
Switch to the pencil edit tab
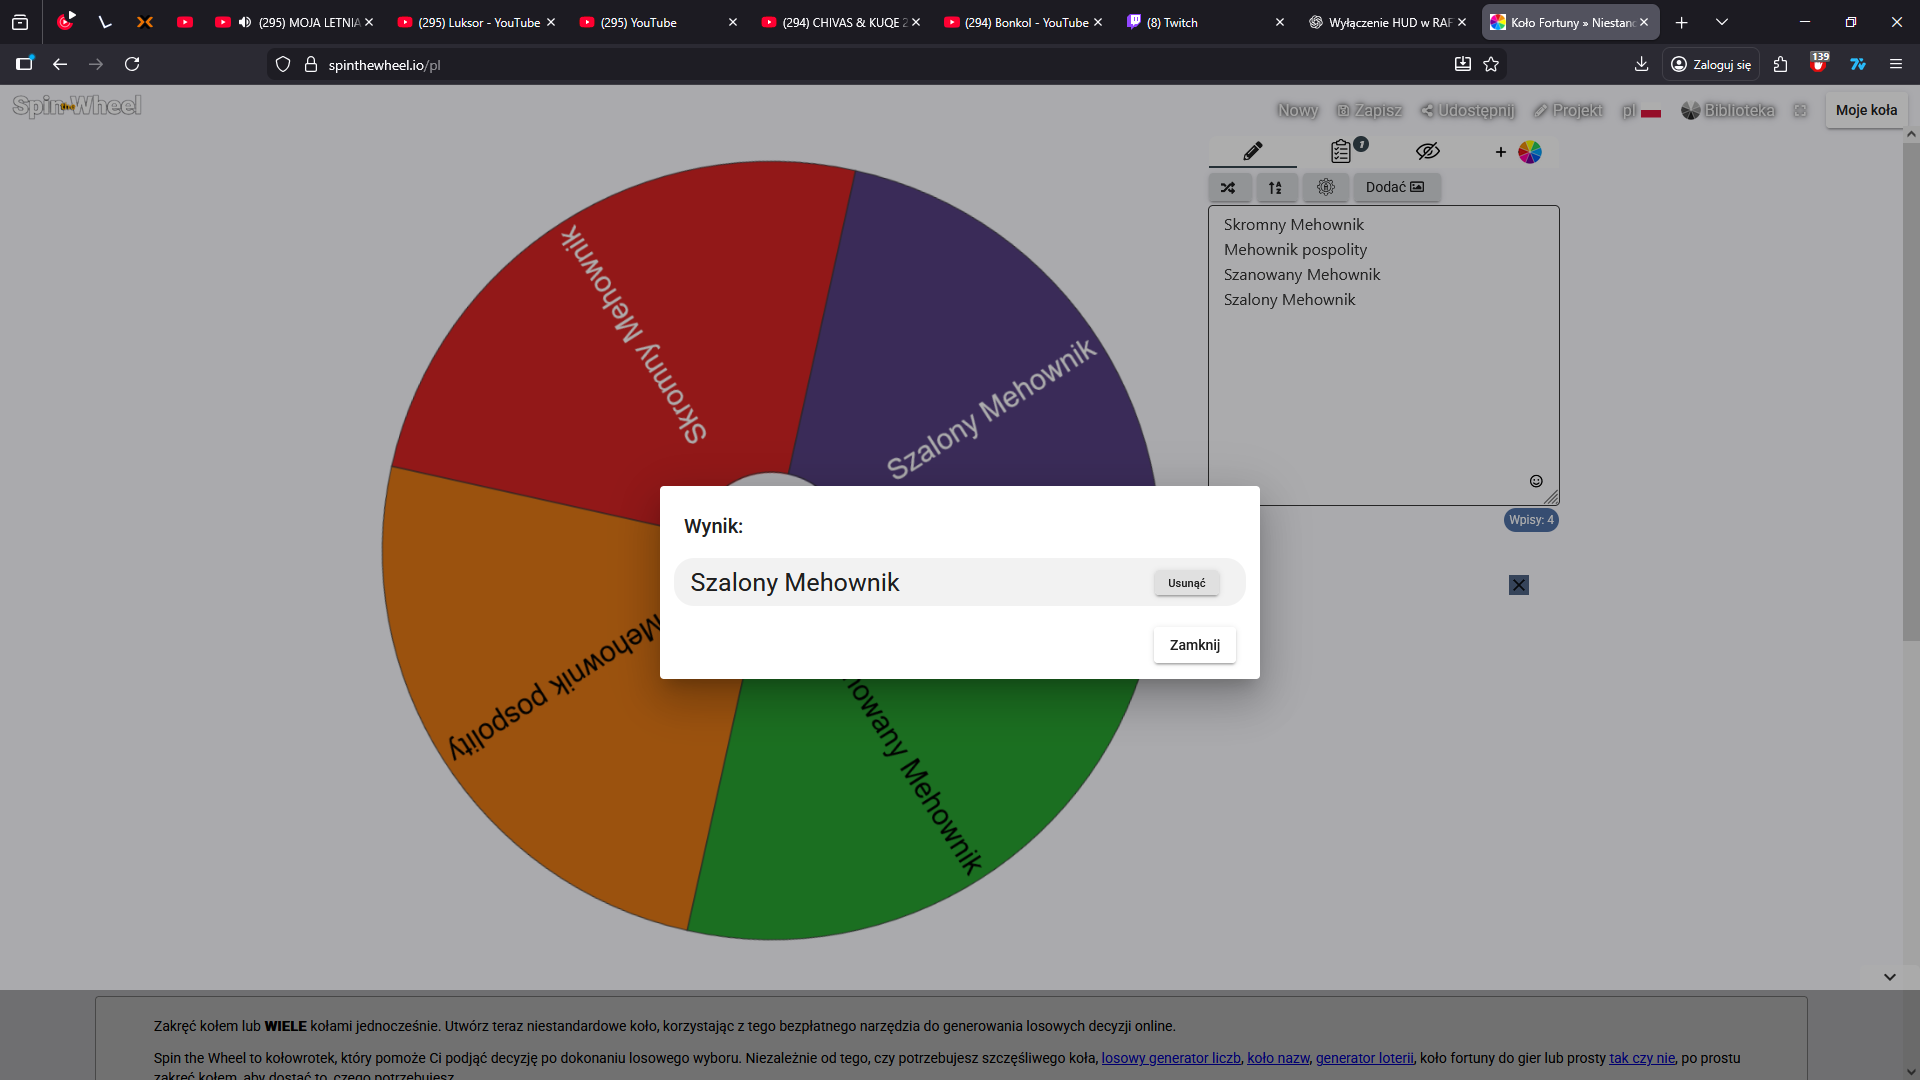tap(1252, 151)
